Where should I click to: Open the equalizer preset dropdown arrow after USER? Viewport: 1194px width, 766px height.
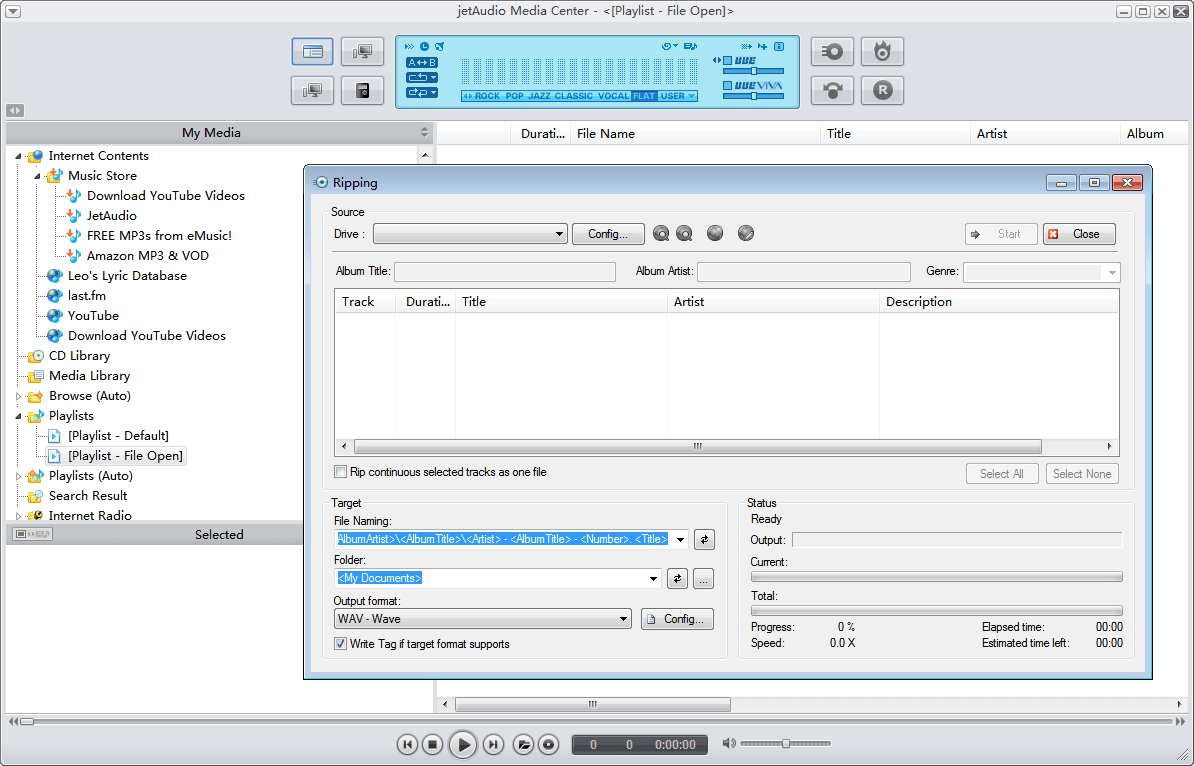pyautogui.click(x=691, y=96)
